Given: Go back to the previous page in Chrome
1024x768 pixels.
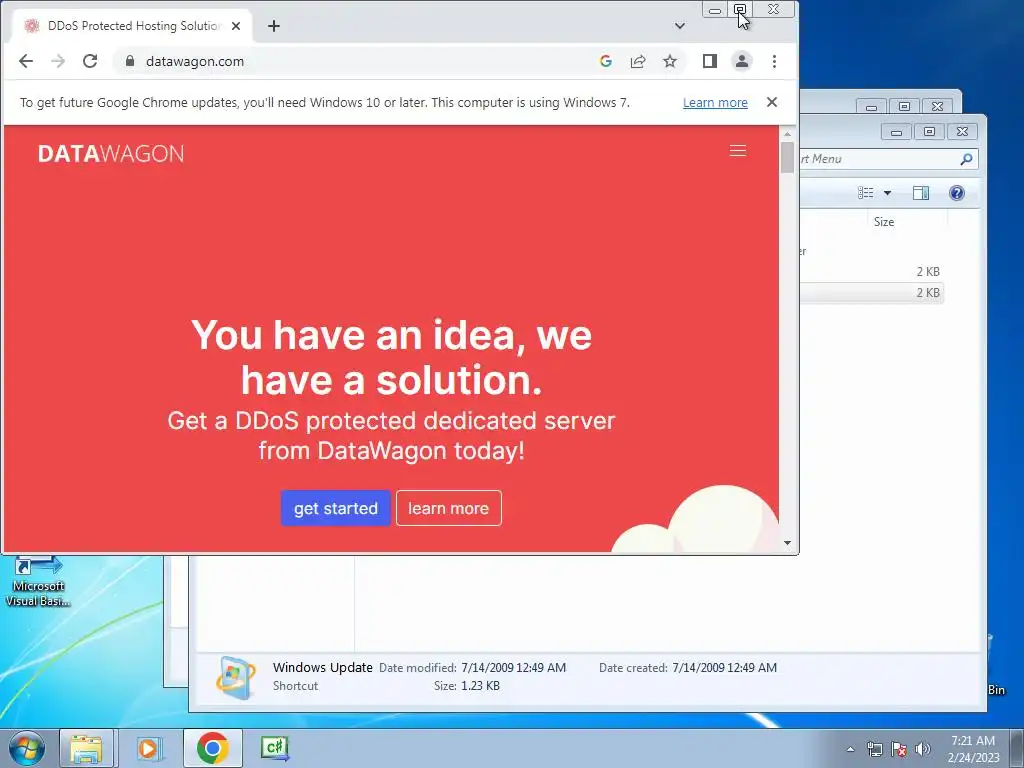Looking at the screenshot, I should click(x=25, y=61).
